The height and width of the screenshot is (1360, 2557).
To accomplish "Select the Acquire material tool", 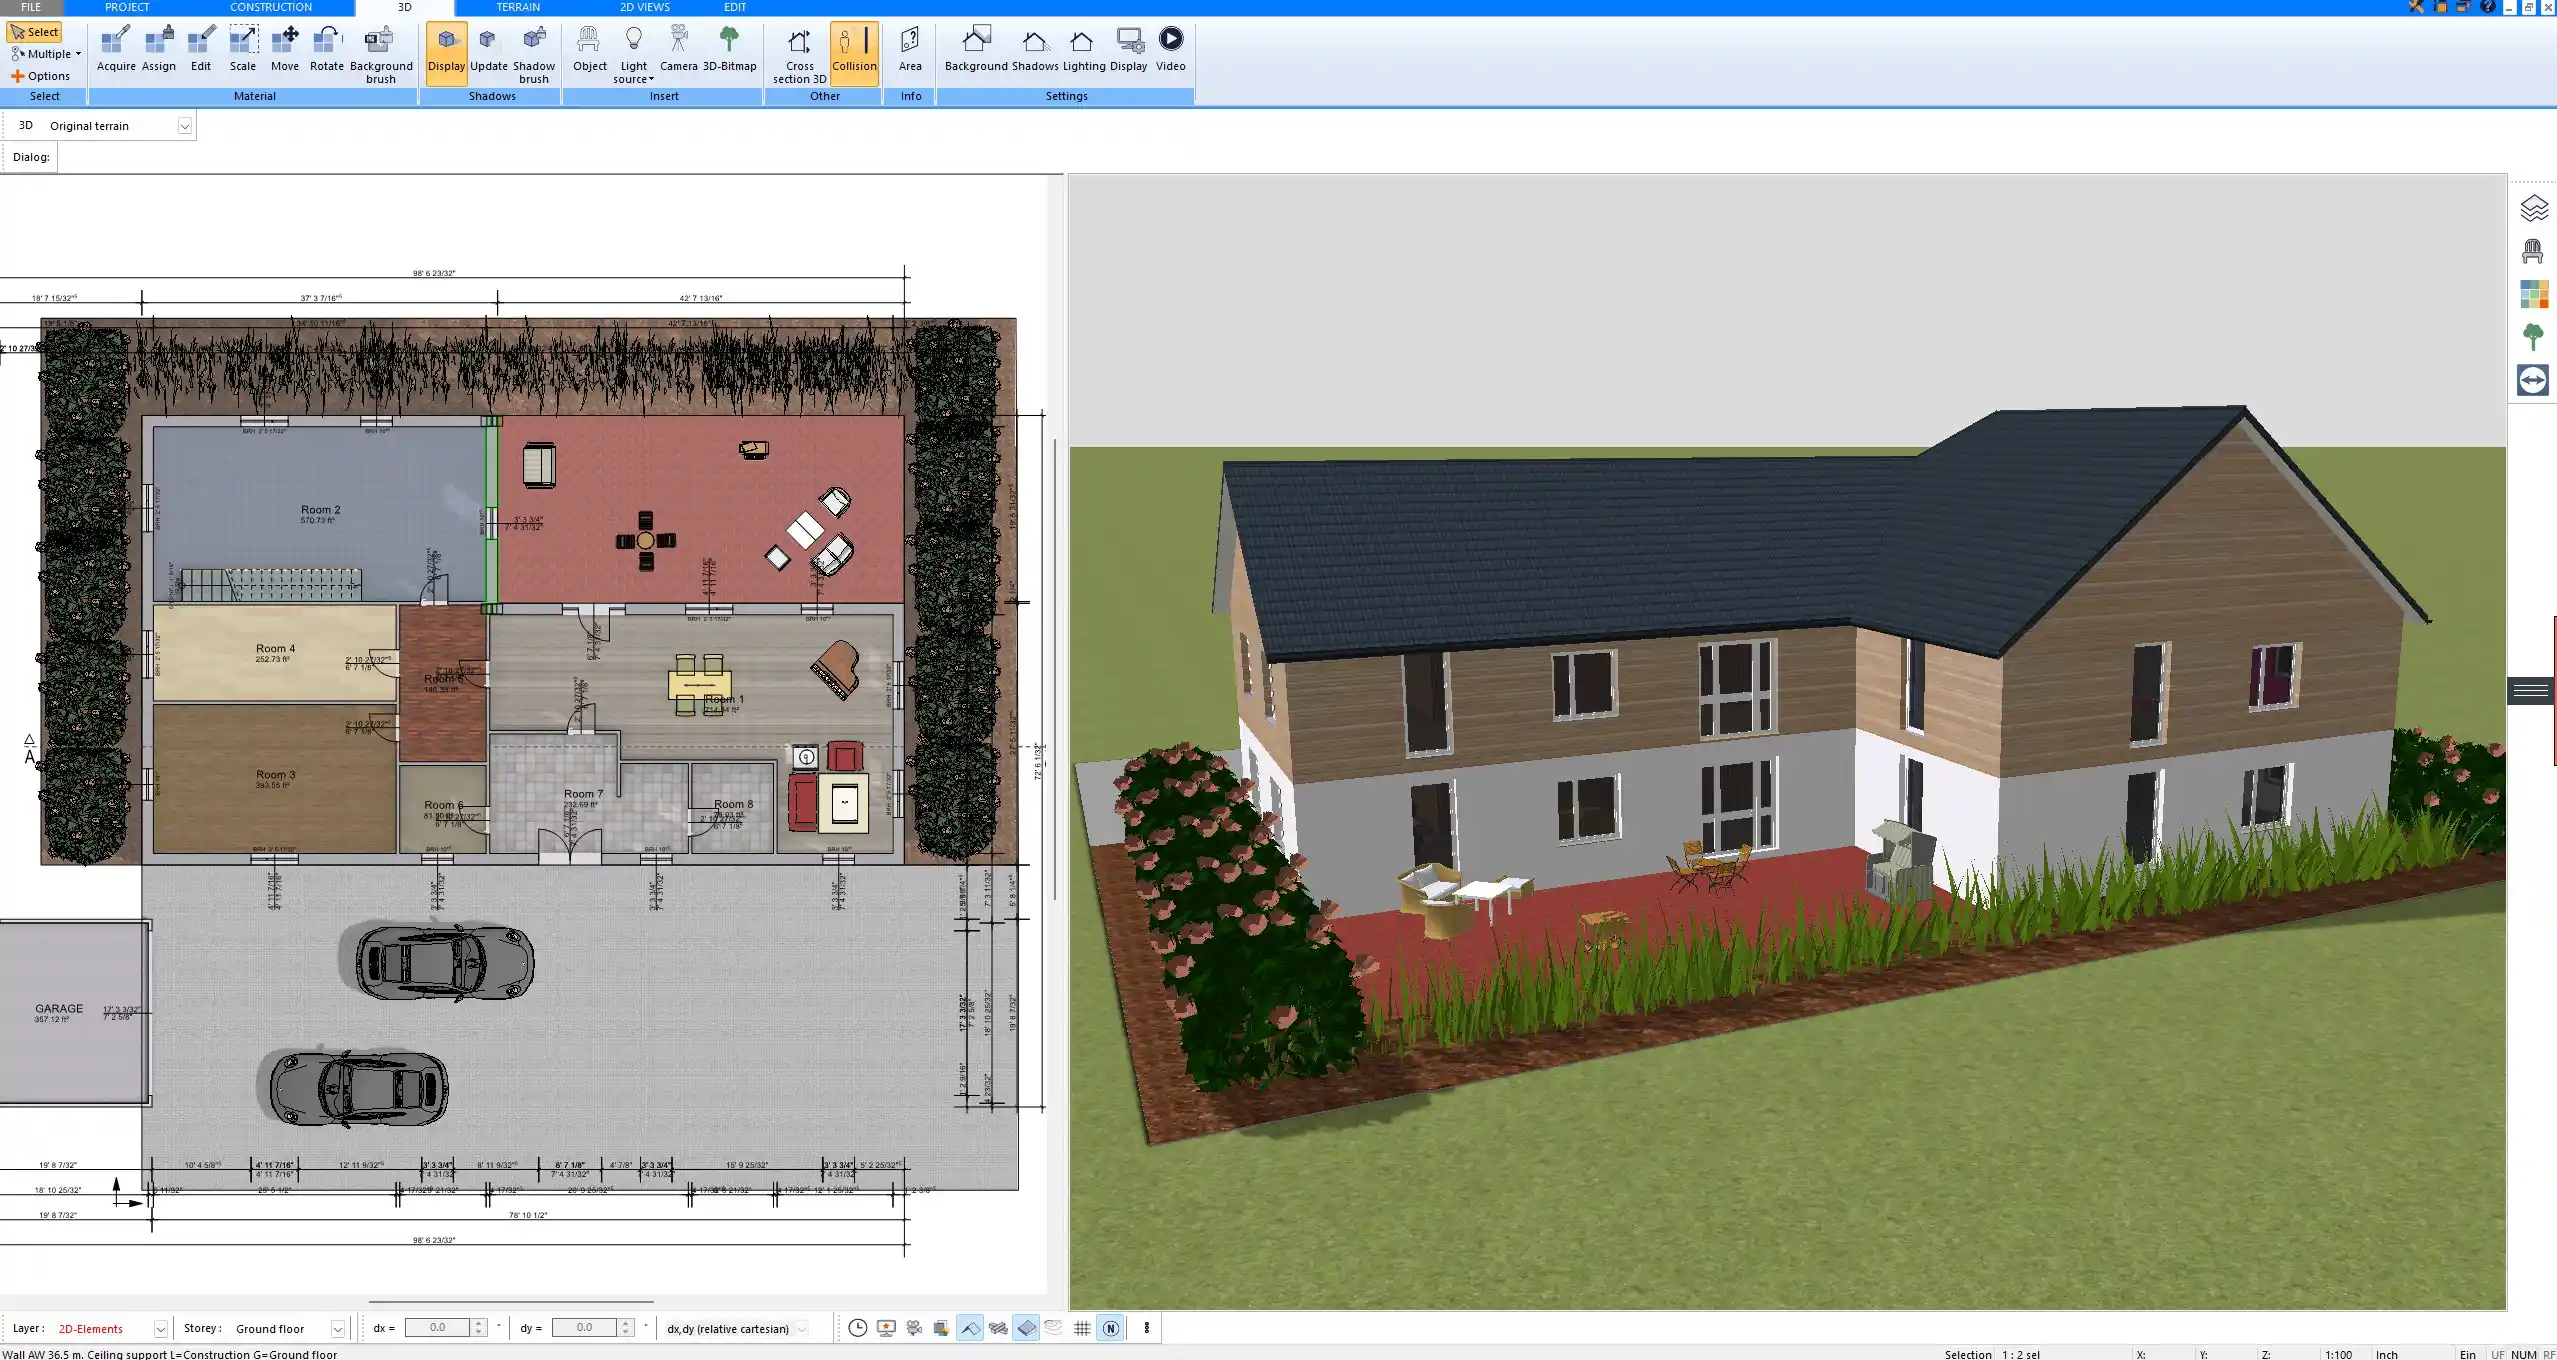I will tap(116, 50).
